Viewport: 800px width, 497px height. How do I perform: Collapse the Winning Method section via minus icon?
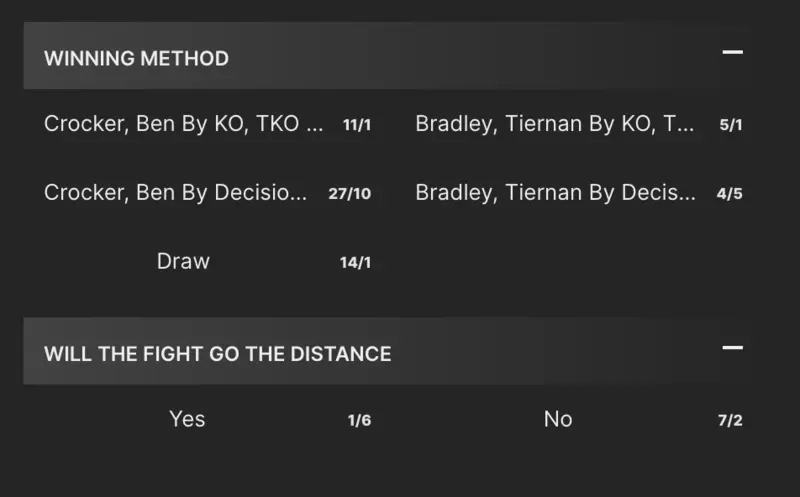click(732, 52)
